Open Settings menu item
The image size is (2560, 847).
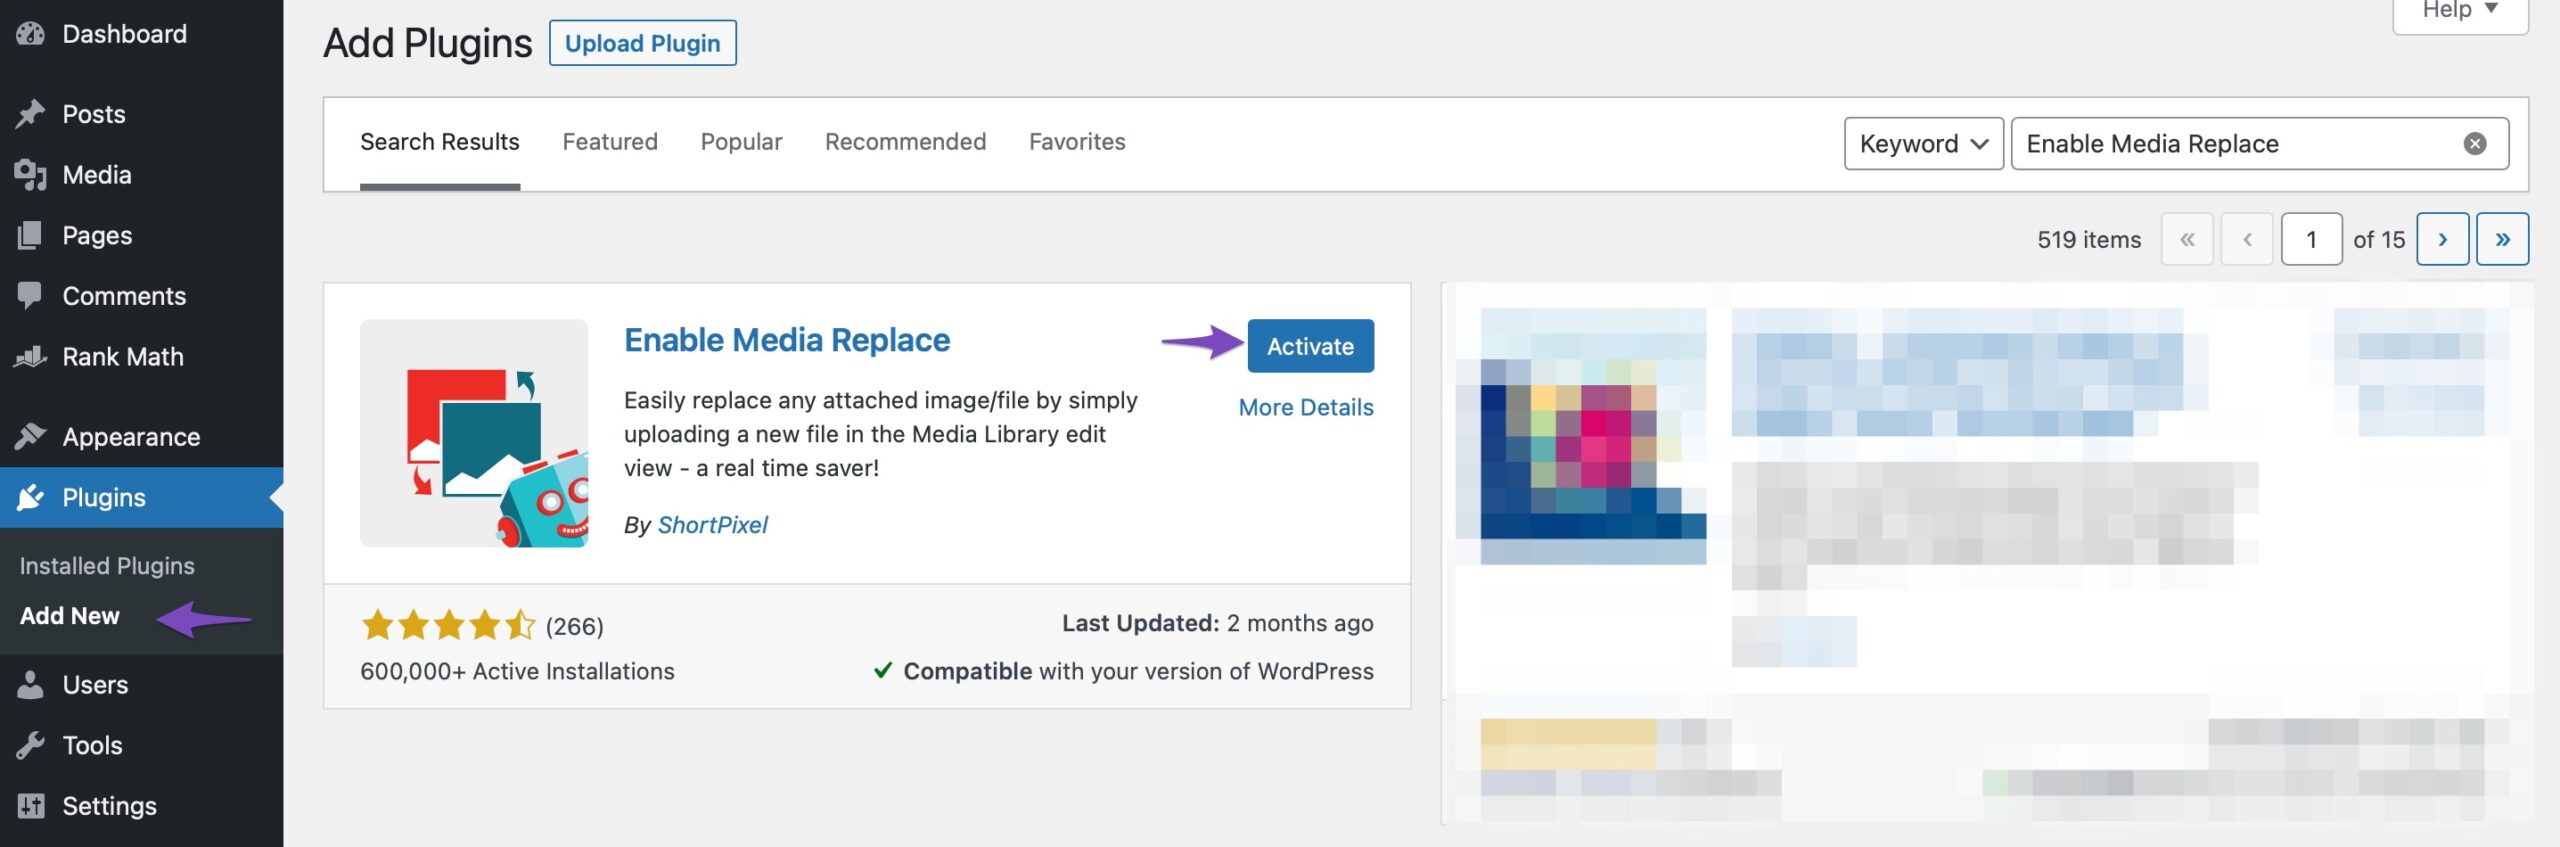point(141,806)
